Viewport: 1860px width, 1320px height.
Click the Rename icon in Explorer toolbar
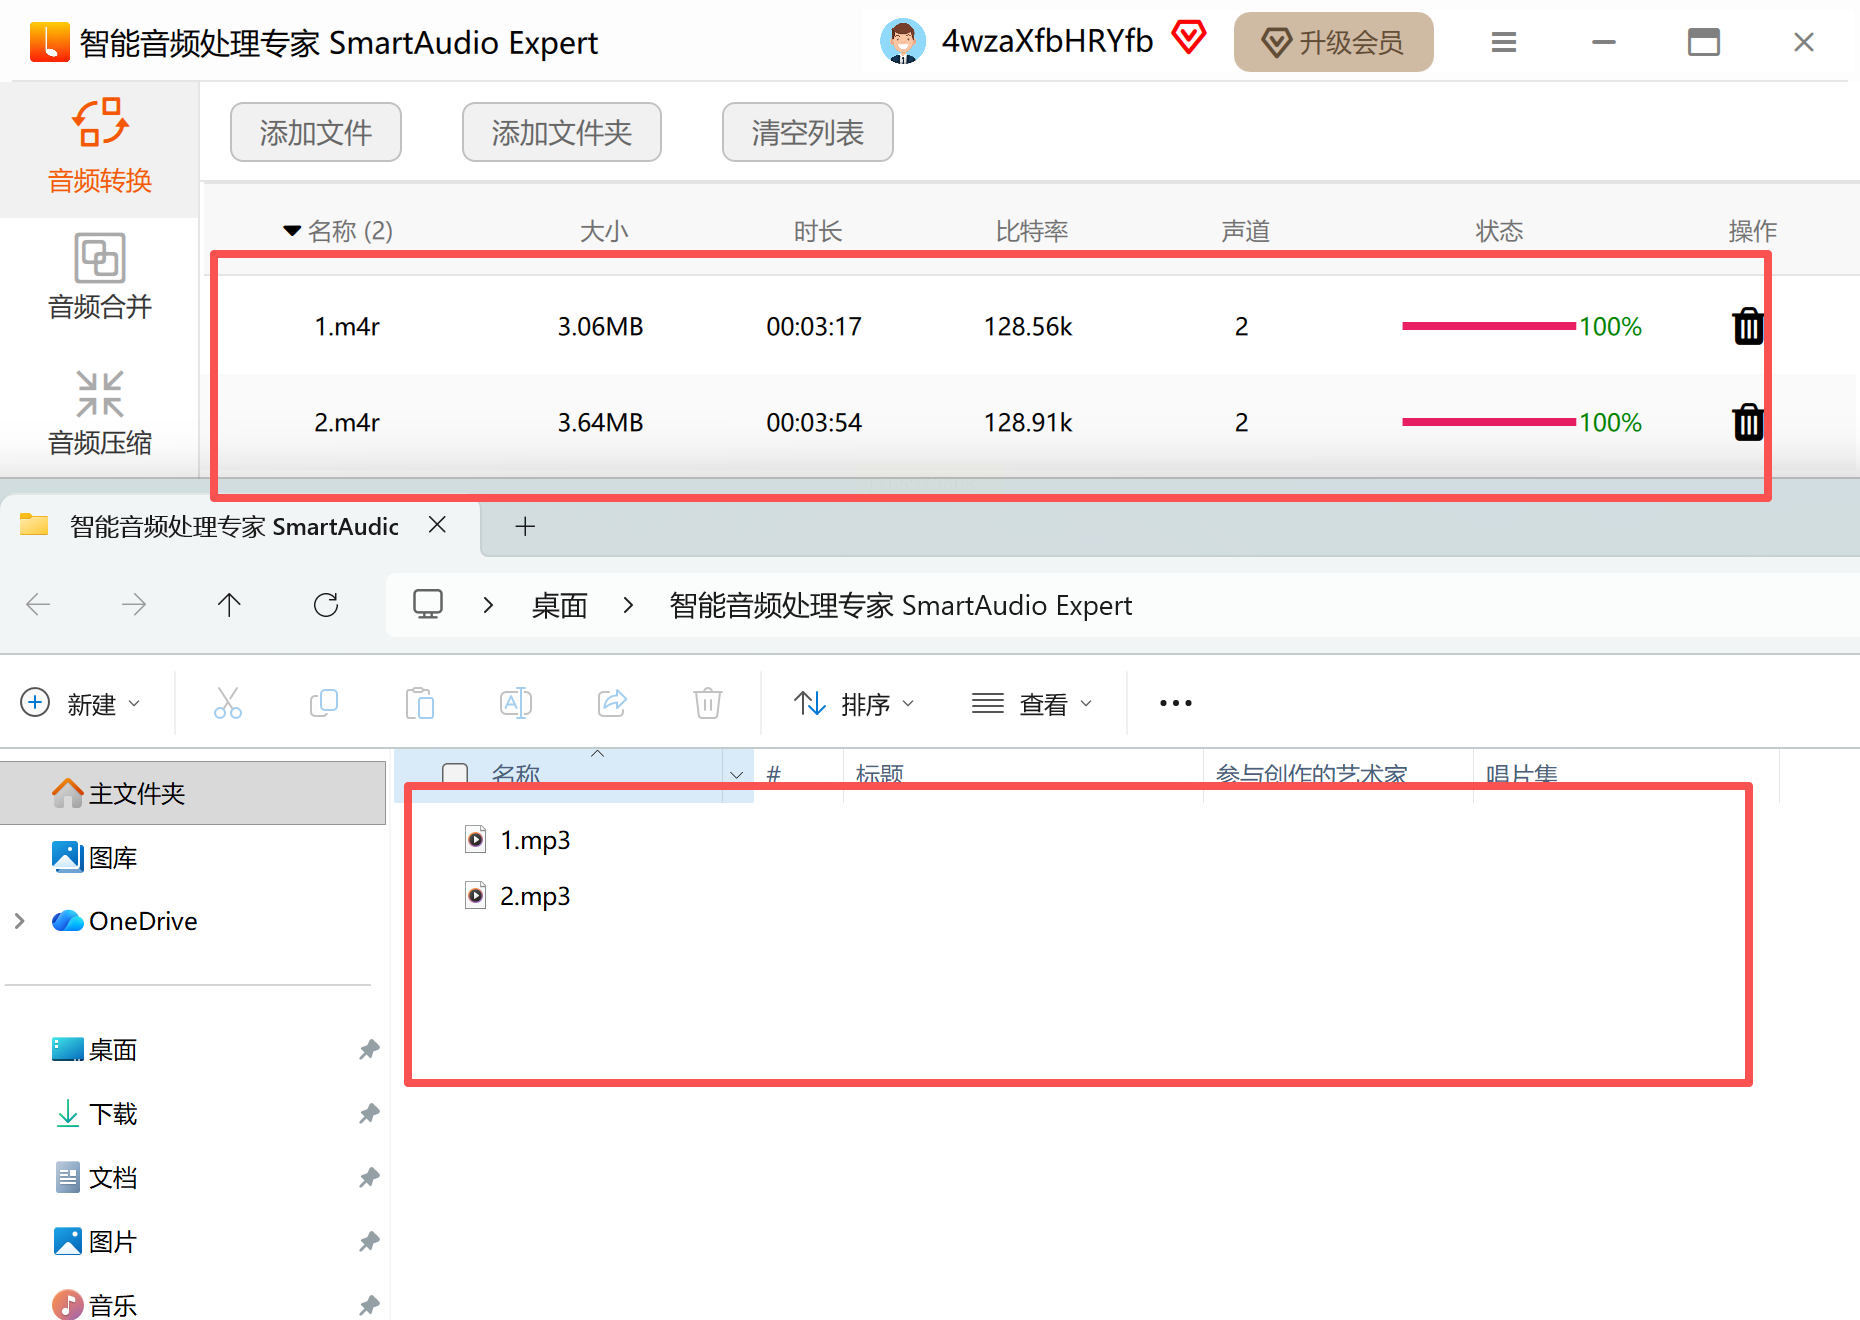point(516,703)
